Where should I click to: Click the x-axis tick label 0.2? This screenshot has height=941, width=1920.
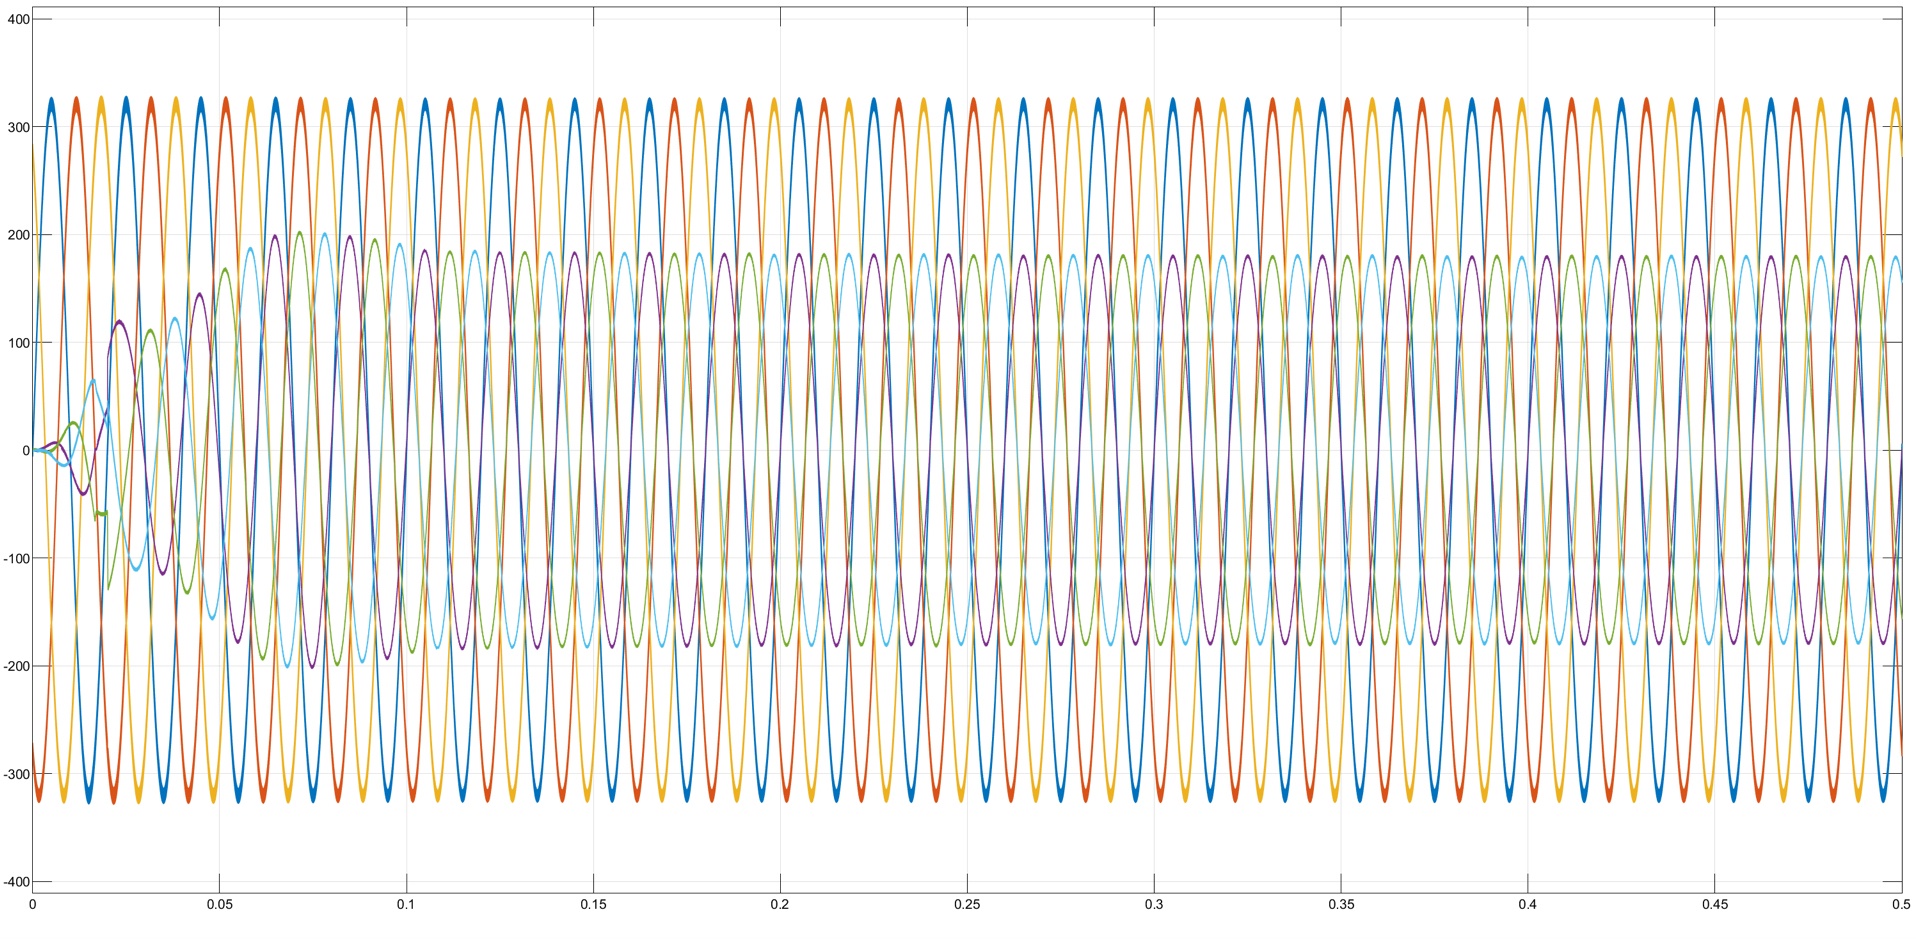[780, 905]
